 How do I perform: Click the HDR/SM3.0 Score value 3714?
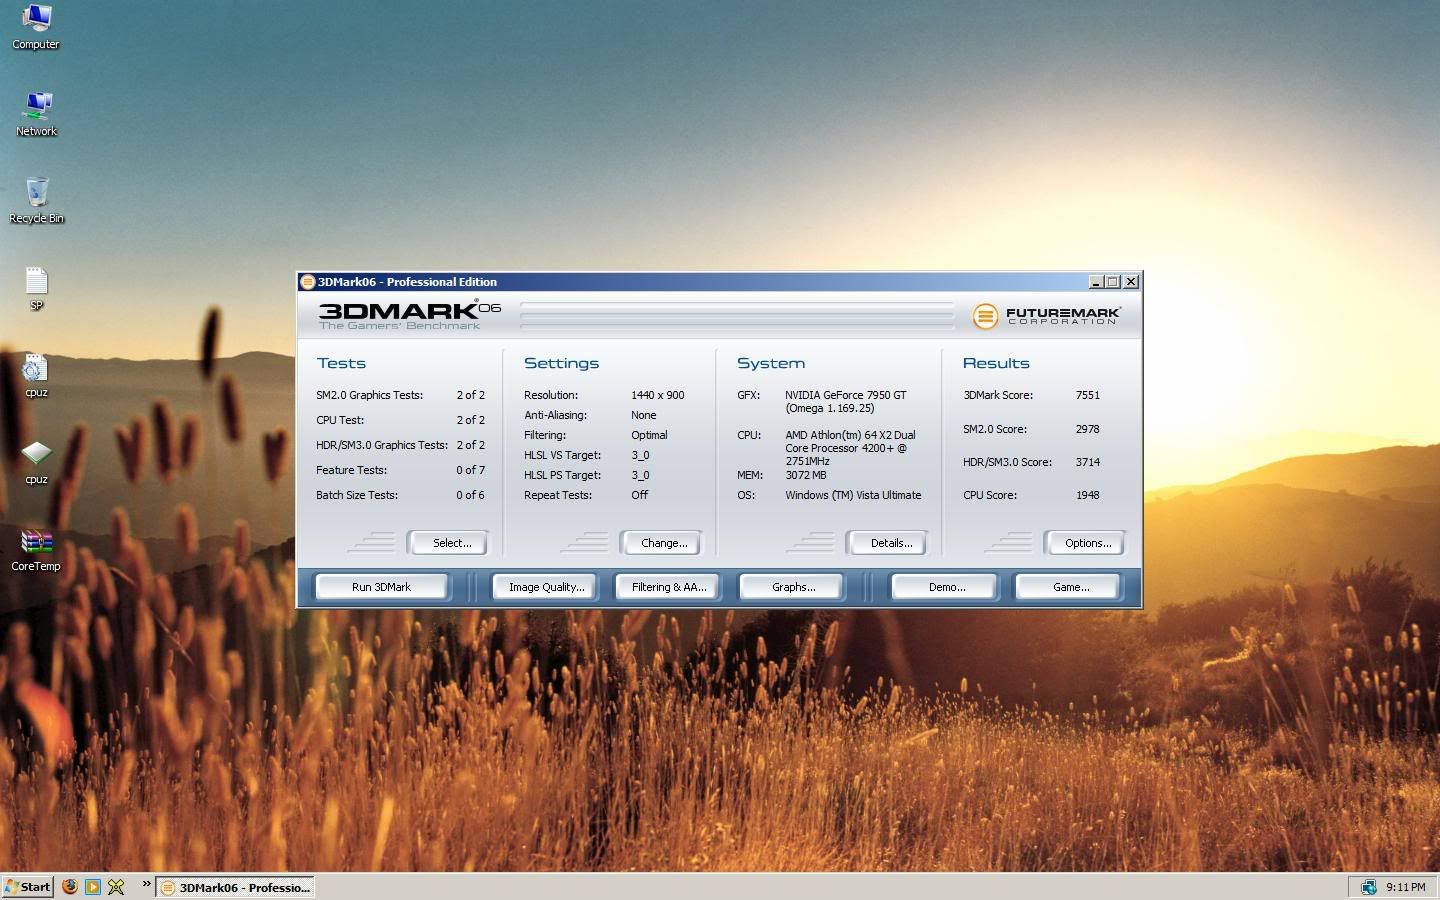pos(1087,462)
